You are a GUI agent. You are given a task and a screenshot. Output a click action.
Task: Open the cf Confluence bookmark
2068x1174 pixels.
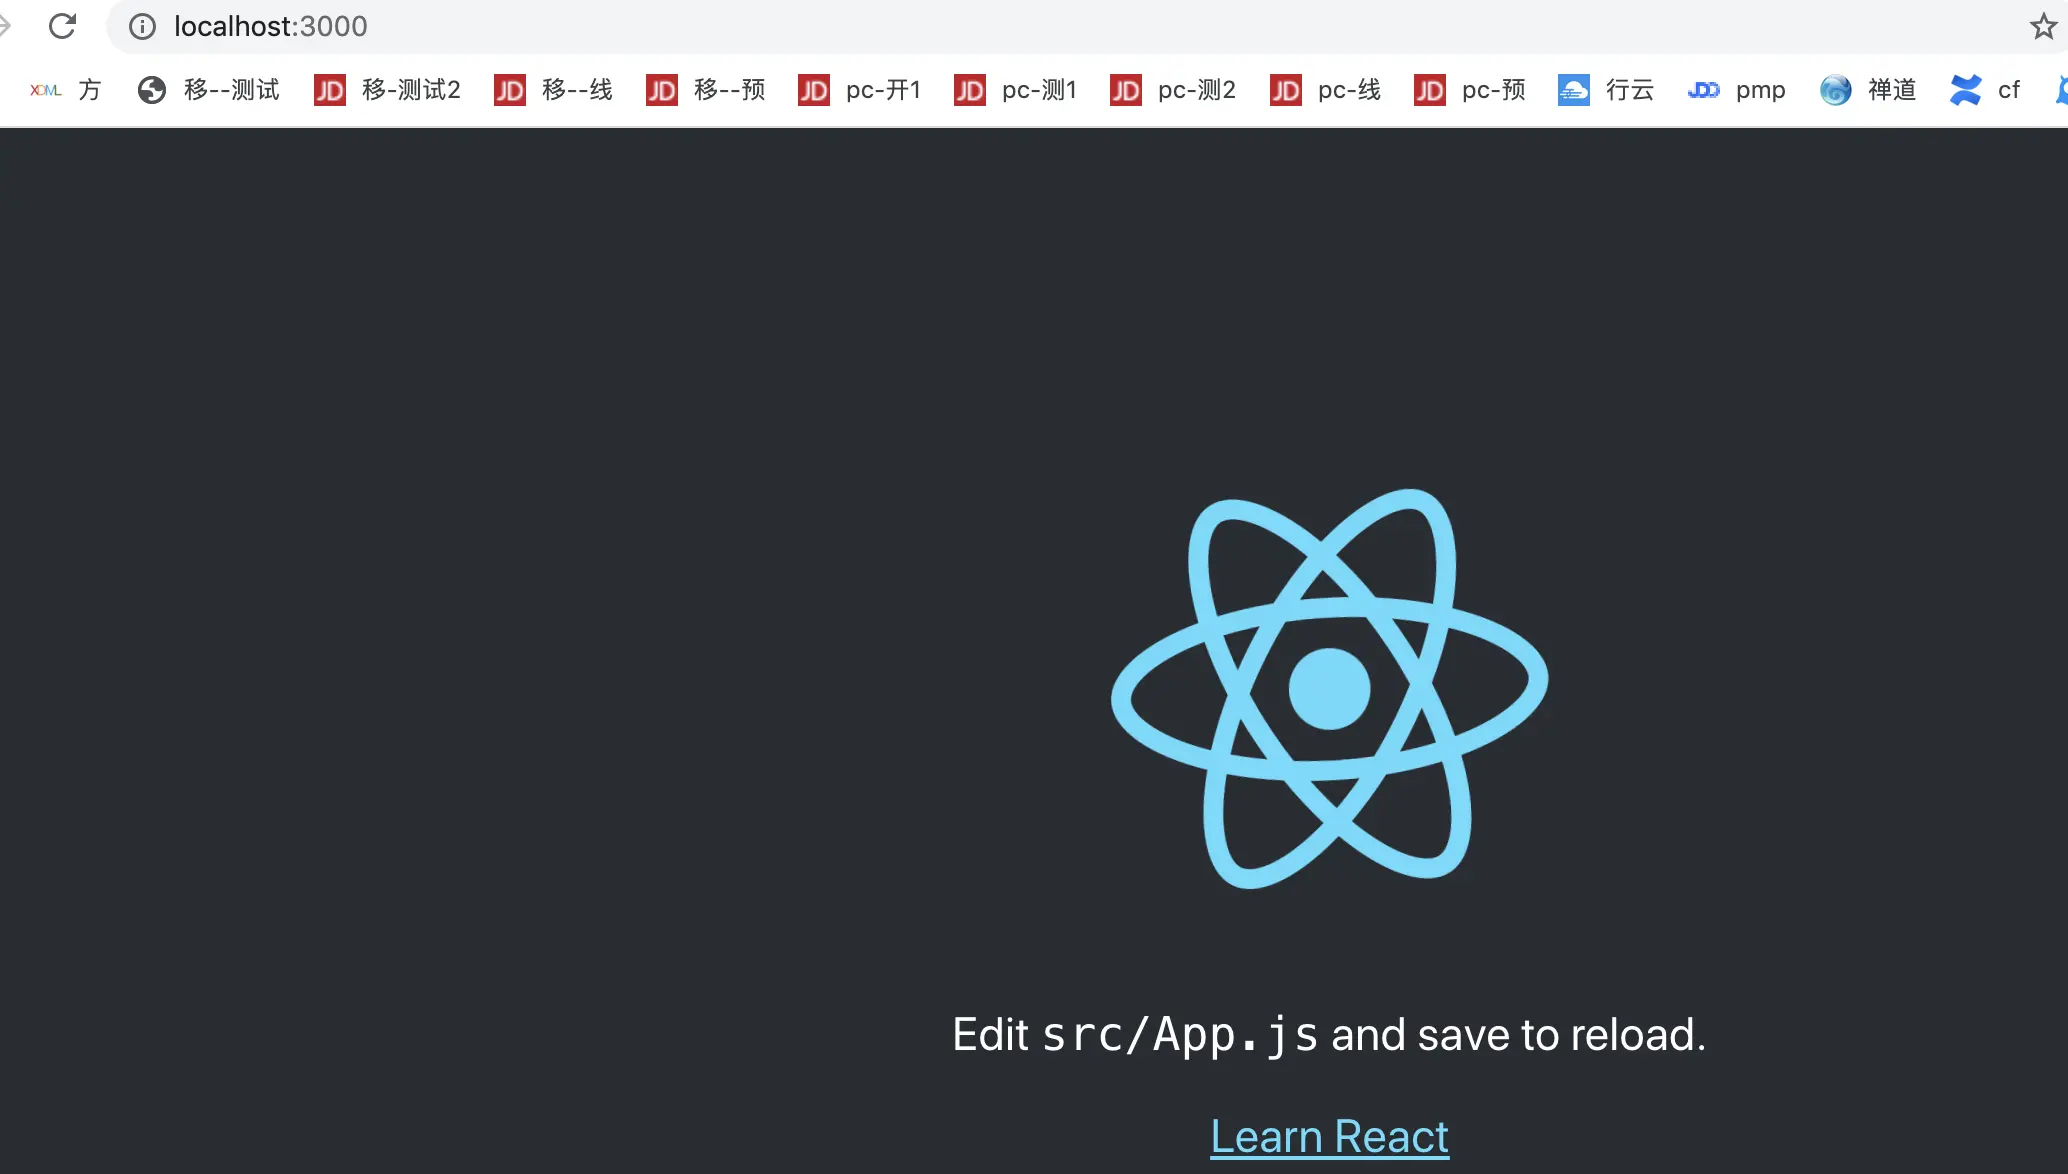1985,90
